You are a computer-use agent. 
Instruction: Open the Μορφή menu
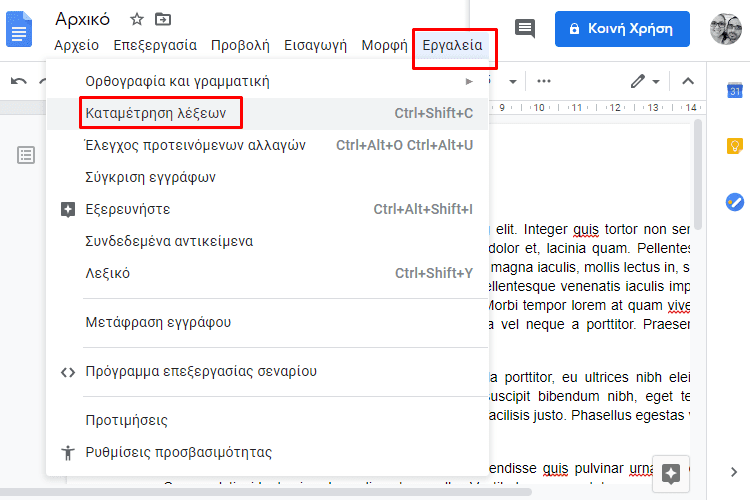click(385, 45)
